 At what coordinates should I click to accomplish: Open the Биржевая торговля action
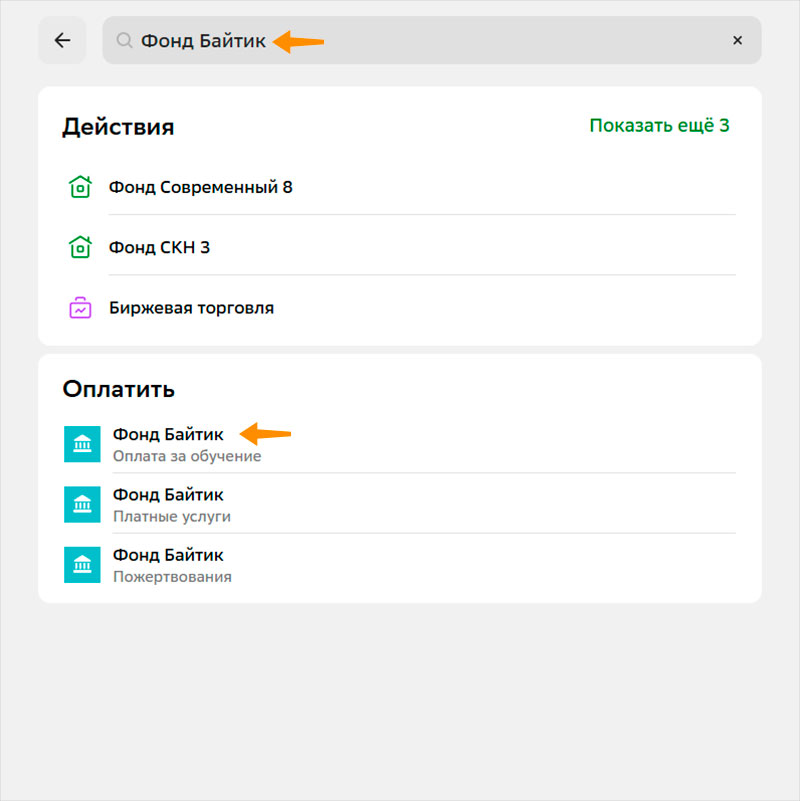pos(191,308)
